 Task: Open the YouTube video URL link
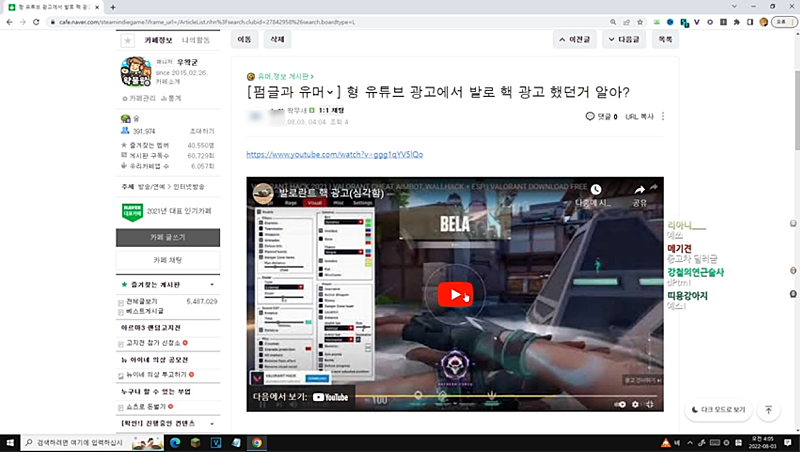[334, 154]
